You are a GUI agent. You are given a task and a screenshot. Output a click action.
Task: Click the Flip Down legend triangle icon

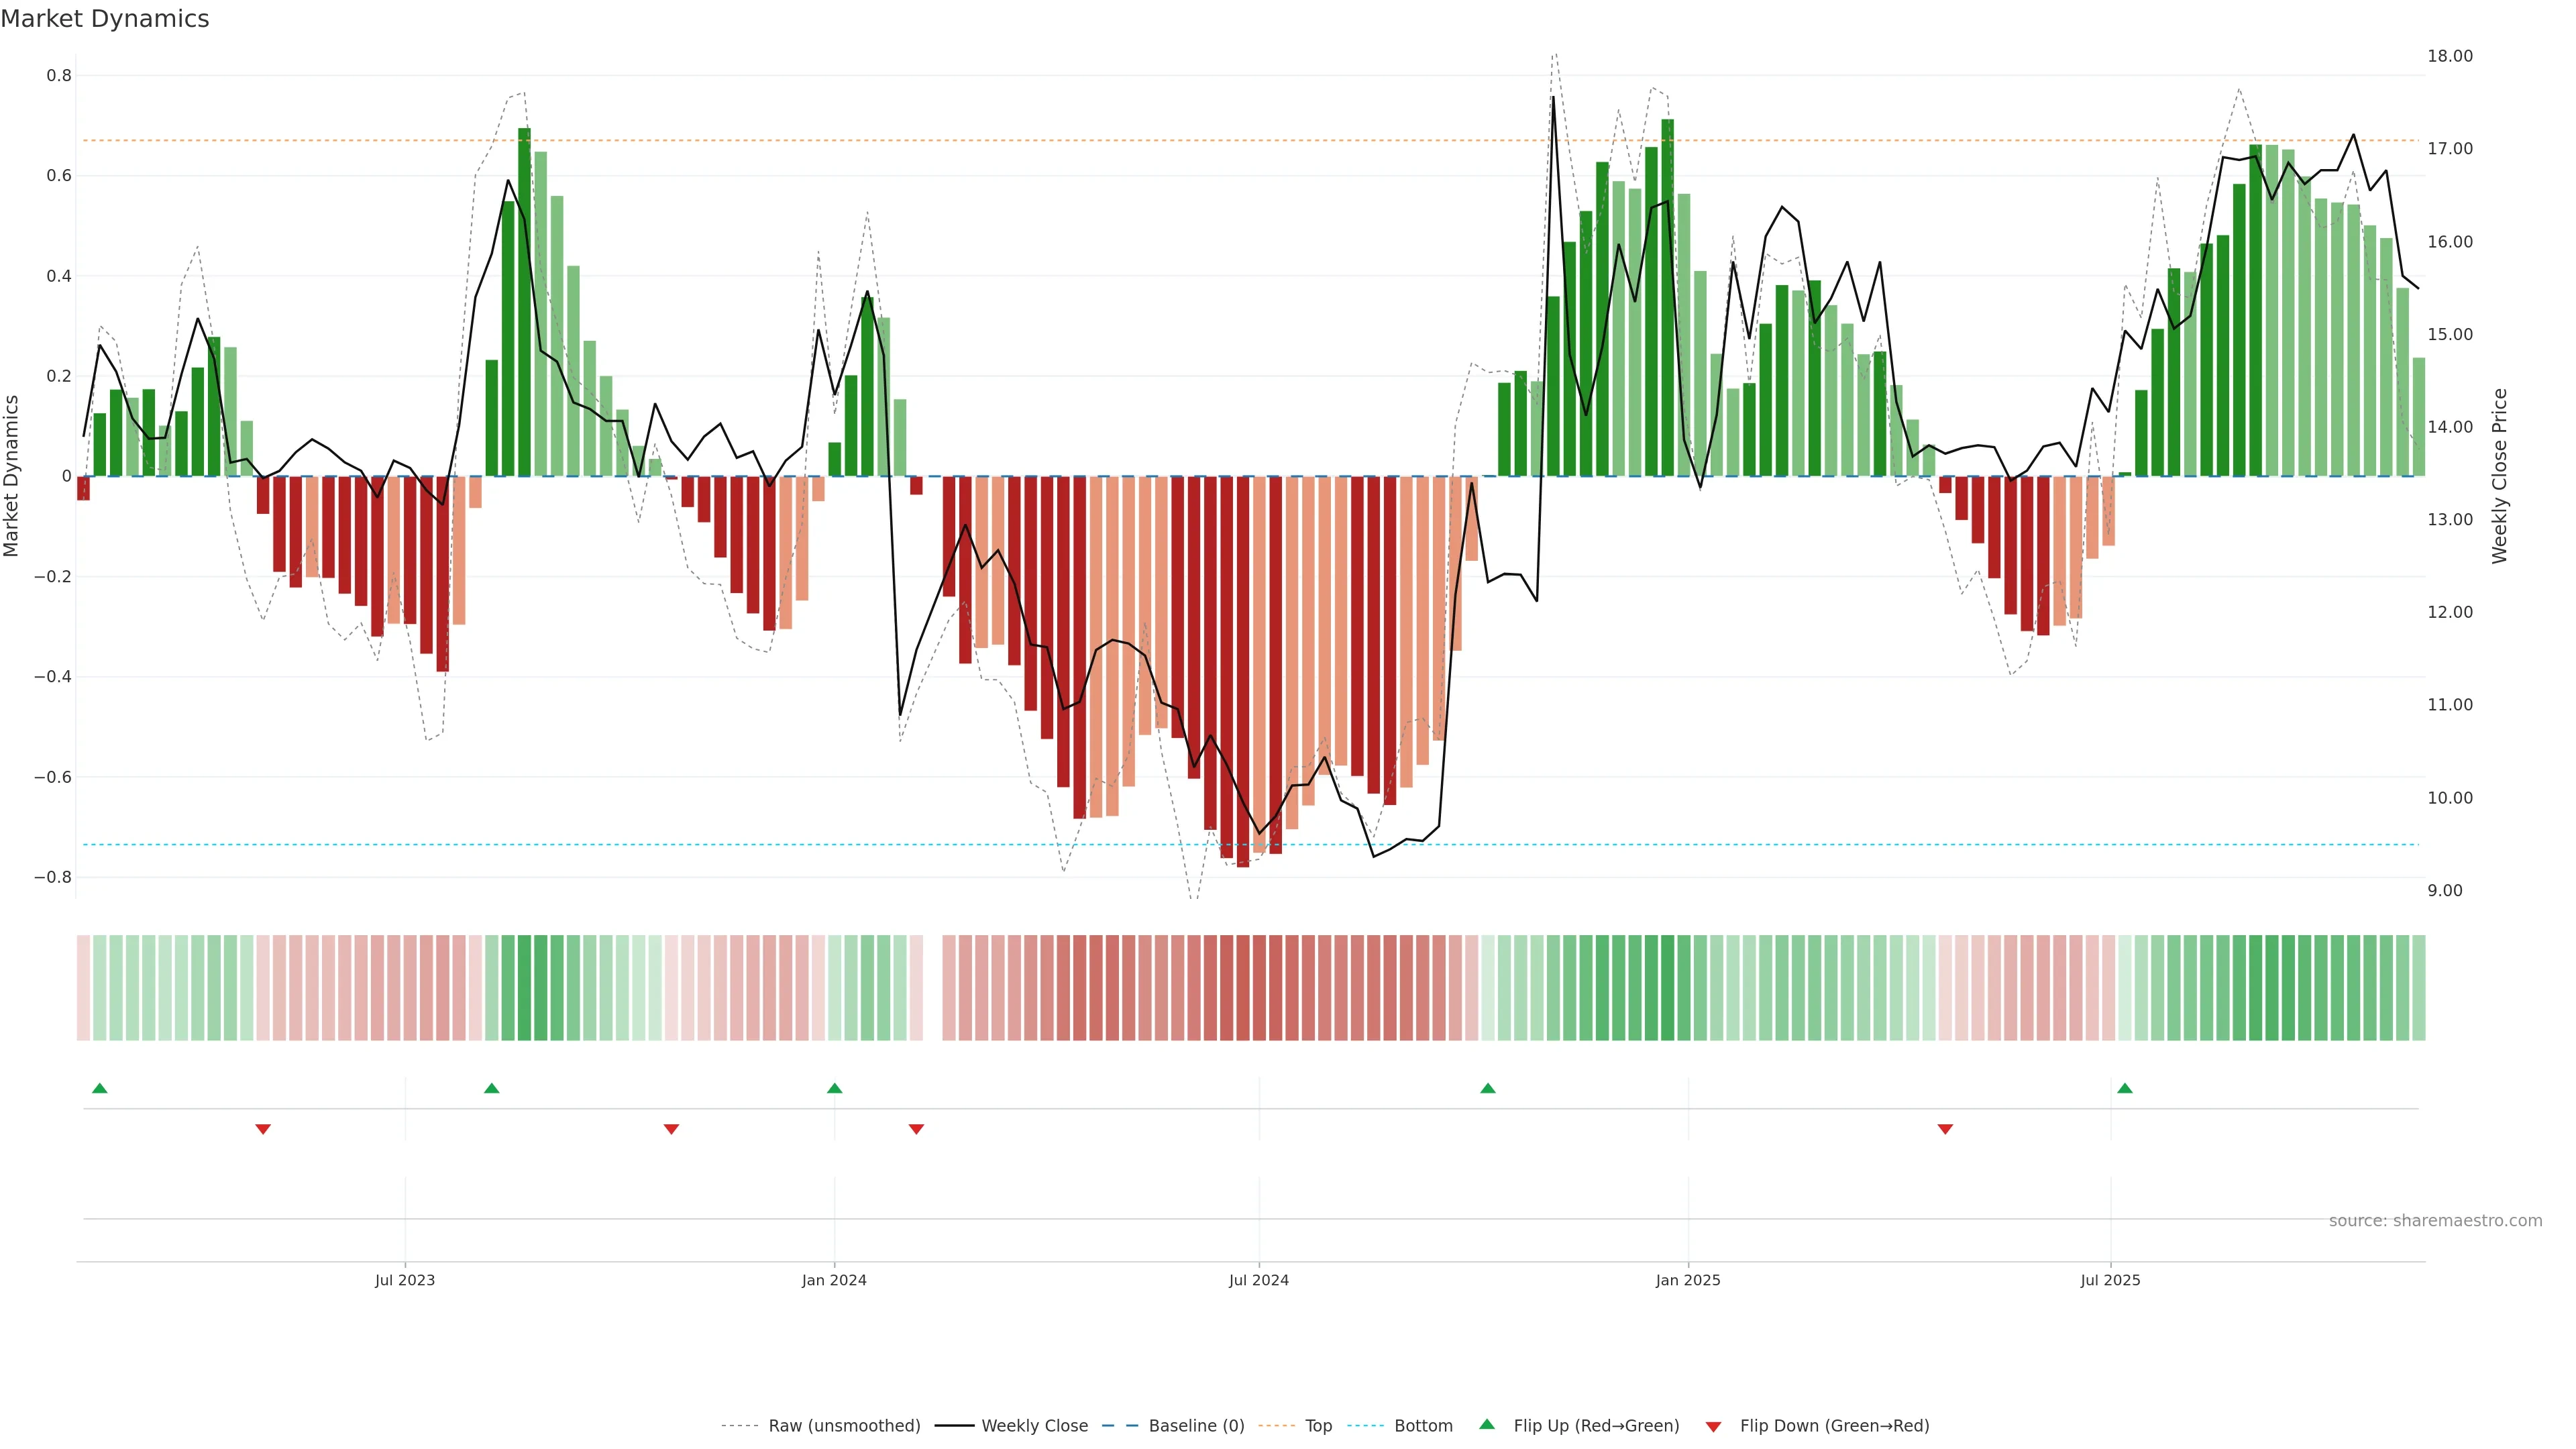1713,1427
